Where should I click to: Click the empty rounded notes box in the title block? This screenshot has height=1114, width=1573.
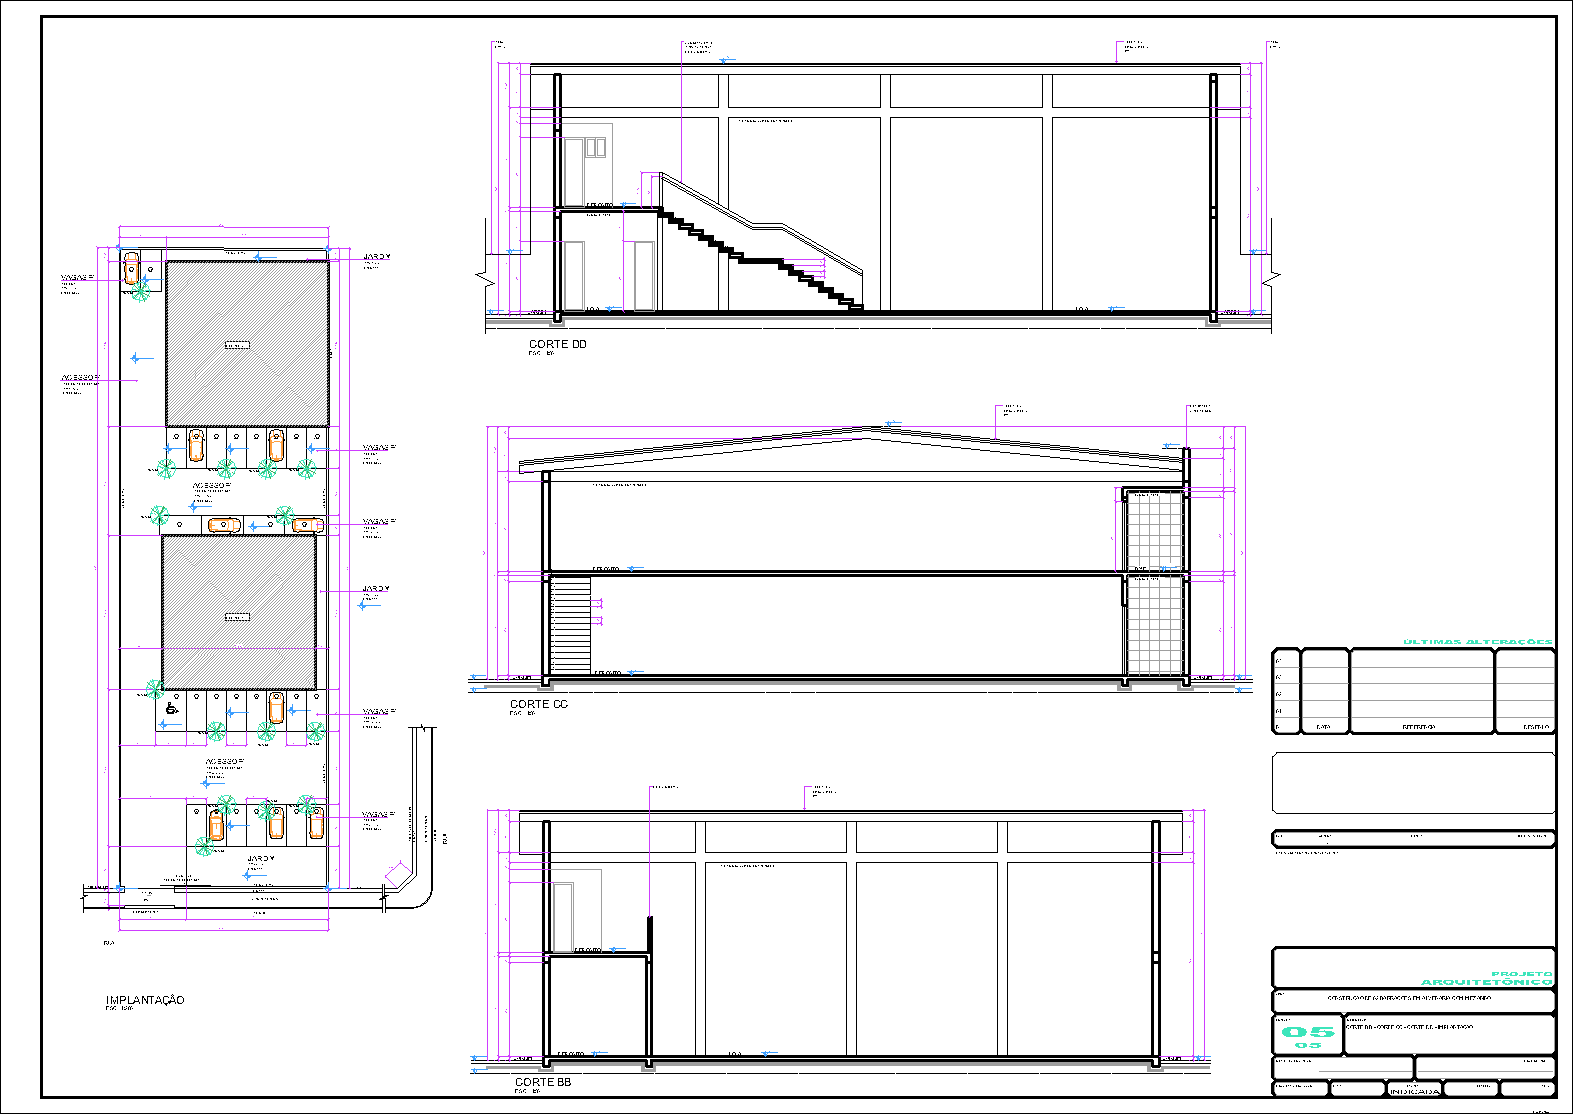point(1414,783)
